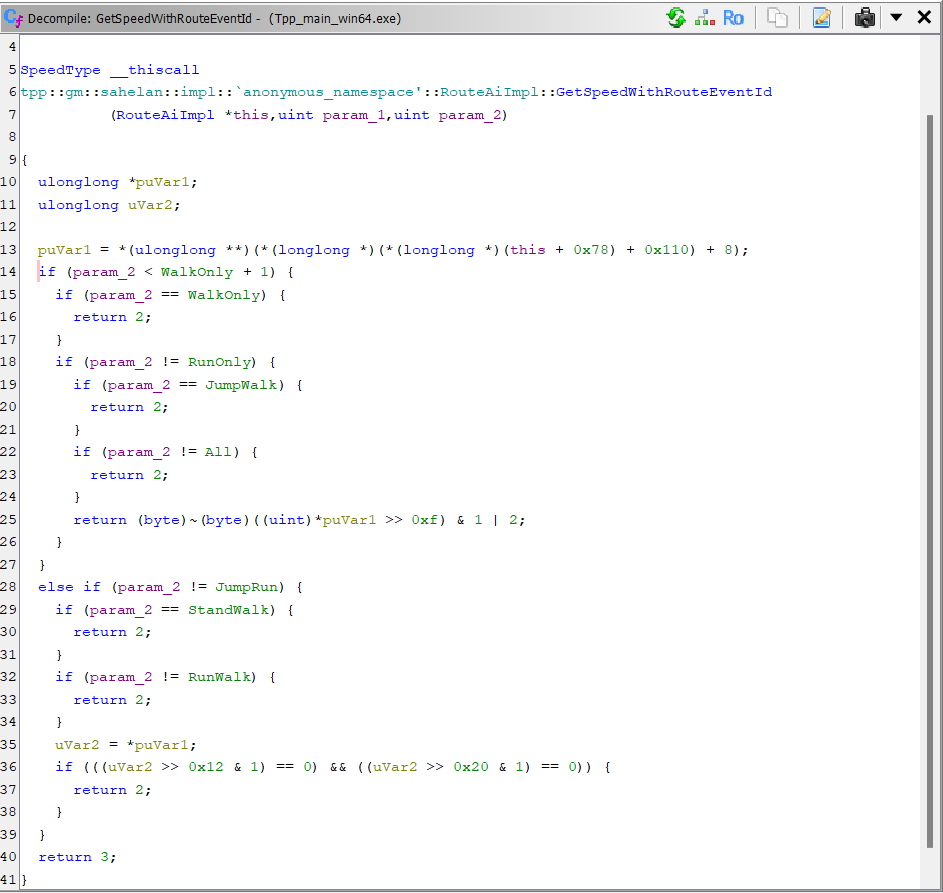Select param_1 in the function signature

354,115
